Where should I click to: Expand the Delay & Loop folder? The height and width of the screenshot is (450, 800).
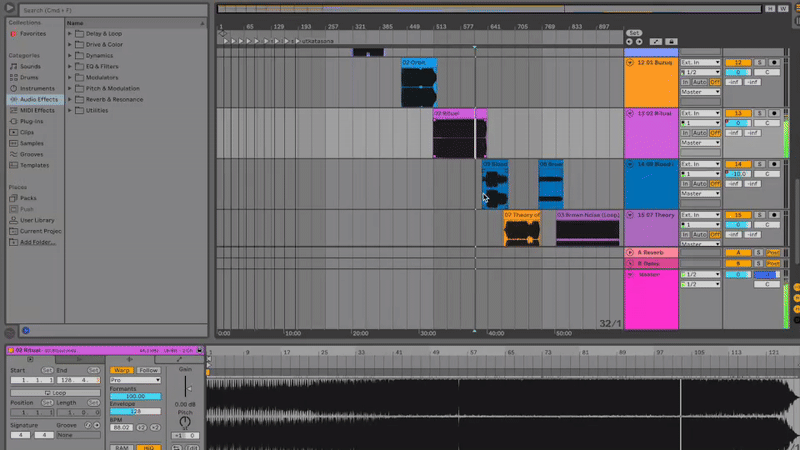point(70,34)
